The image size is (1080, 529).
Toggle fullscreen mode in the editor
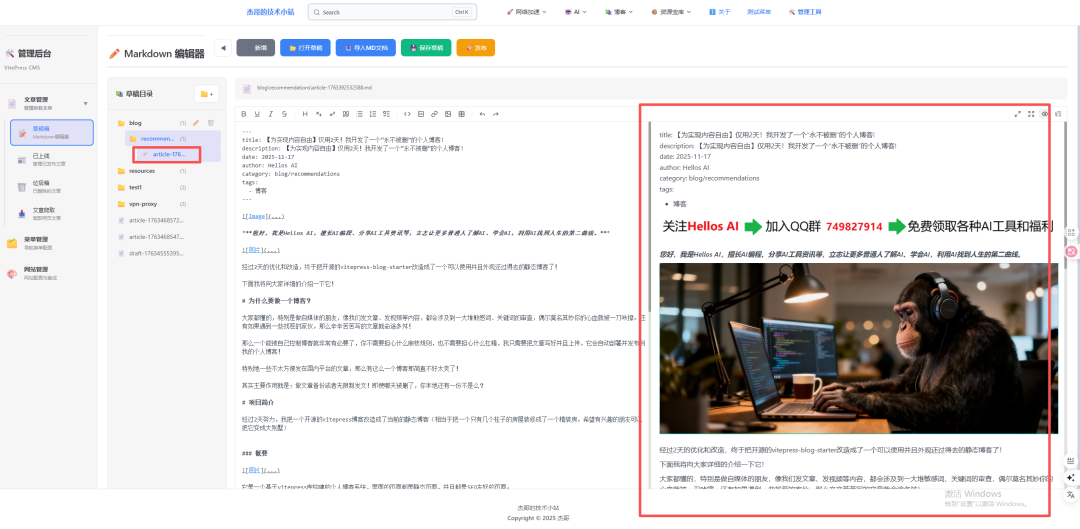(x=1031, y=114)
